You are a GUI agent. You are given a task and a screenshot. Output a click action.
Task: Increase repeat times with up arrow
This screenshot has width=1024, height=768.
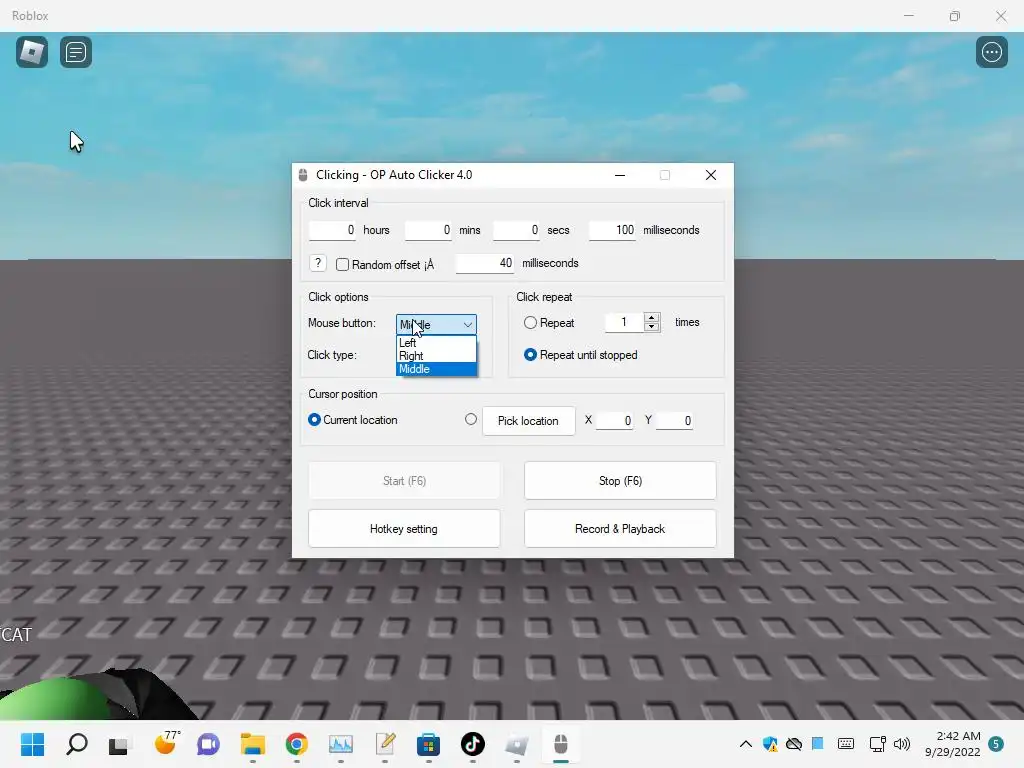(651, 317)
